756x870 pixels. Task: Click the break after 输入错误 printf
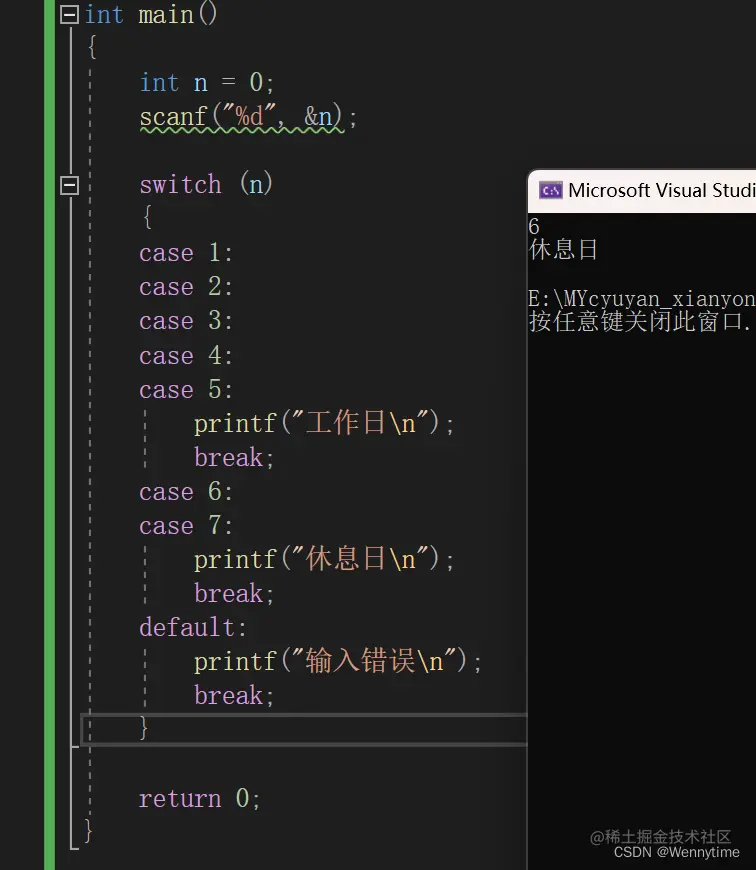234,696
